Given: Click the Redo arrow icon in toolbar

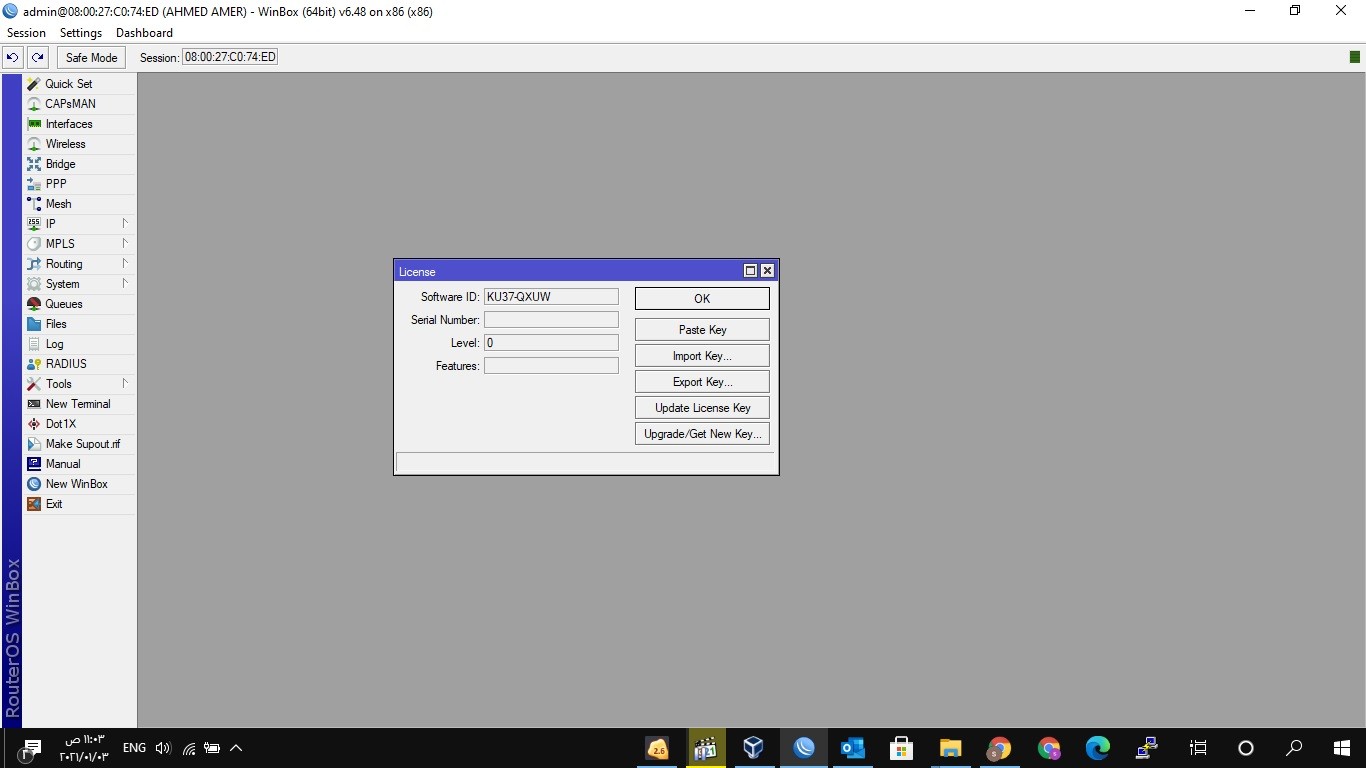Looking at the screenshot, I should [38, 58].
